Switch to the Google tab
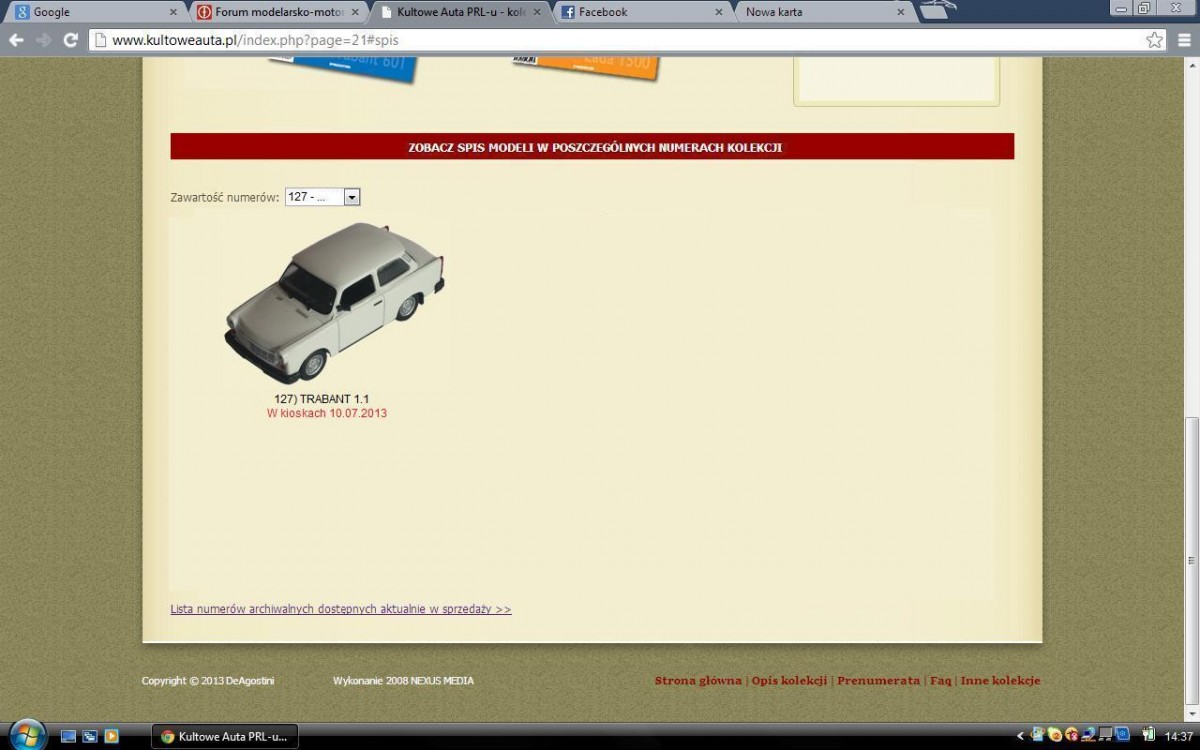 (x=90, y=12)
